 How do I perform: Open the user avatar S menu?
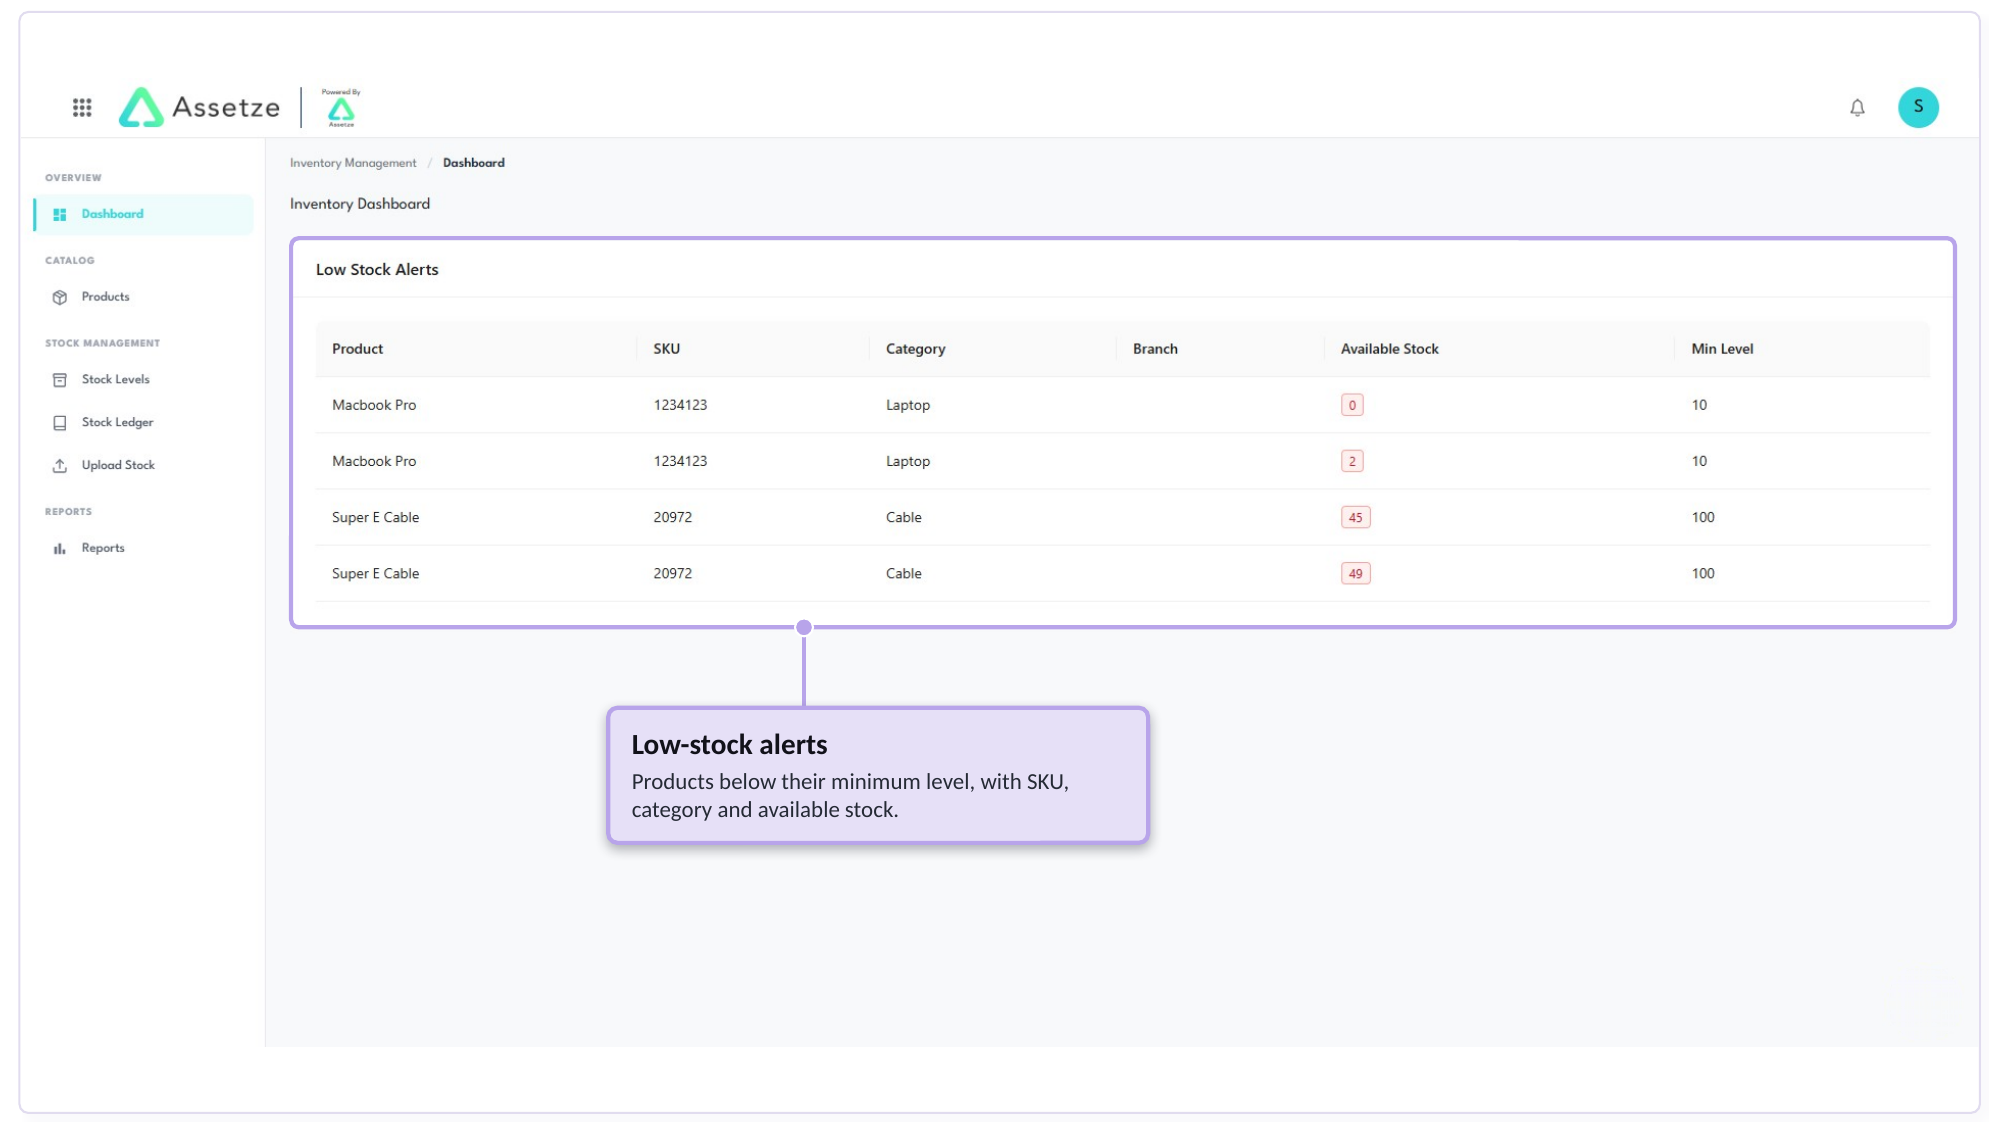coord(1917,107)
